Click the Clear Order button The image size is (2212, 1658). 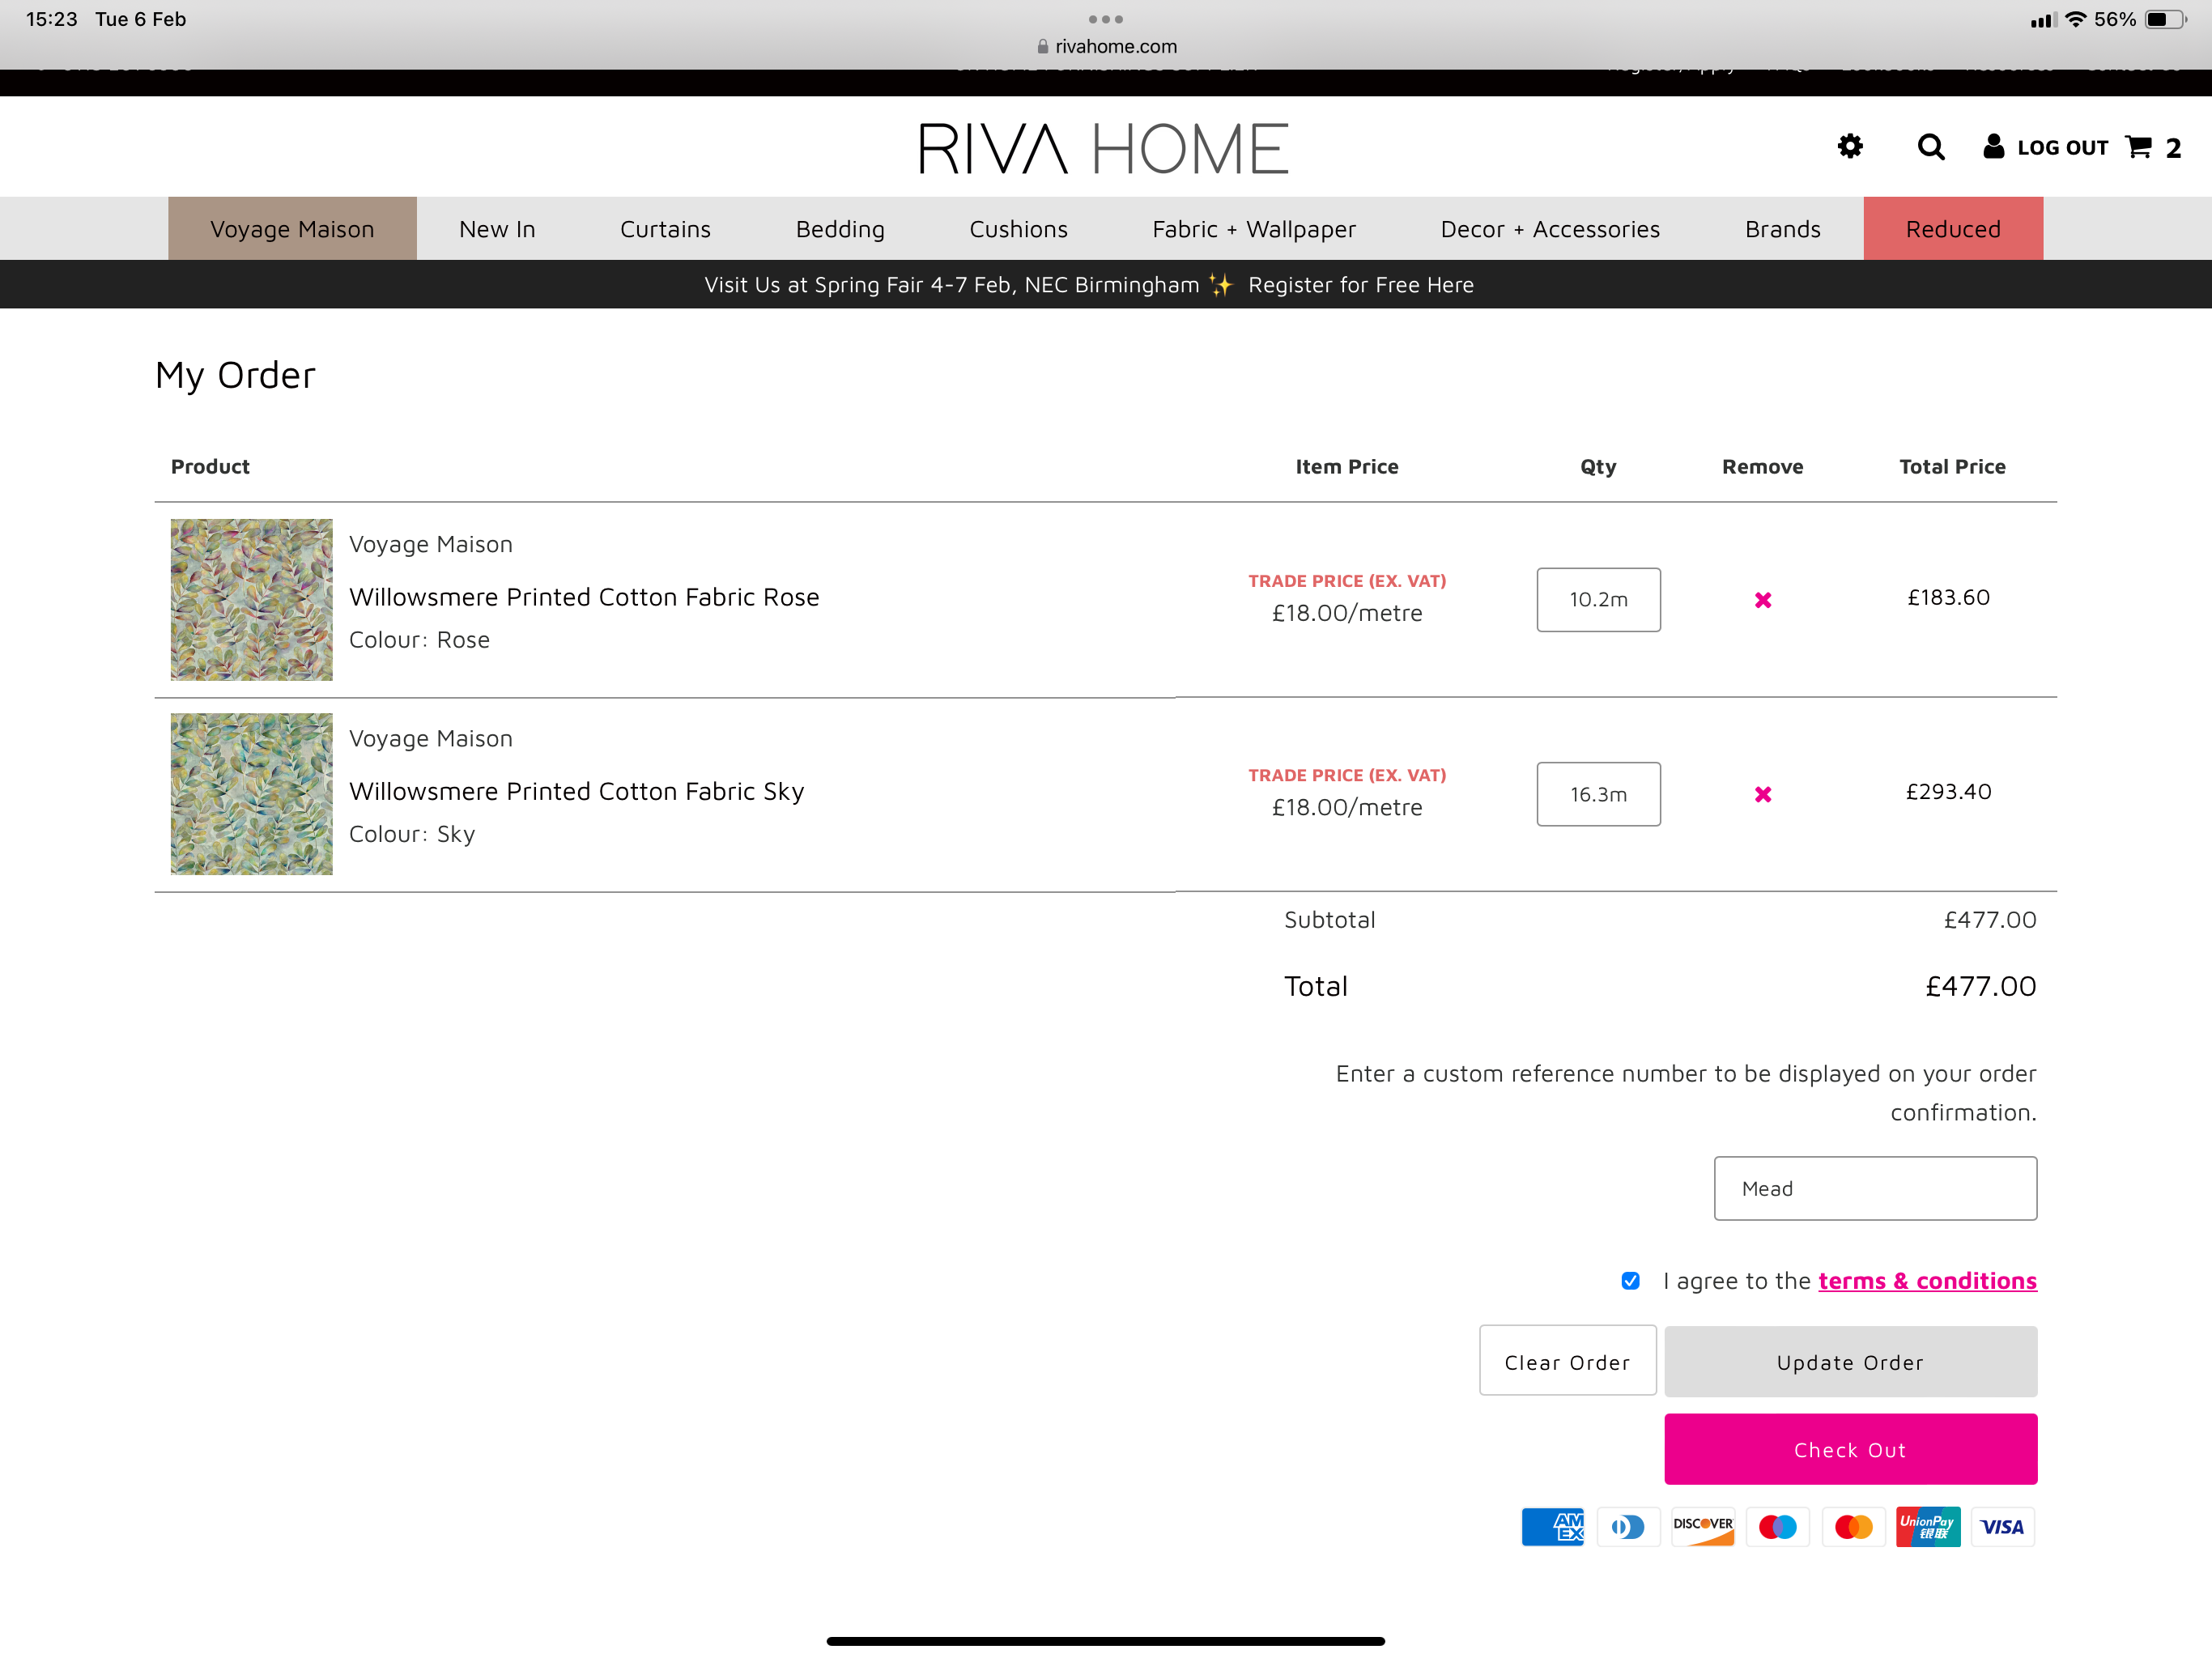point(1566,1362)
